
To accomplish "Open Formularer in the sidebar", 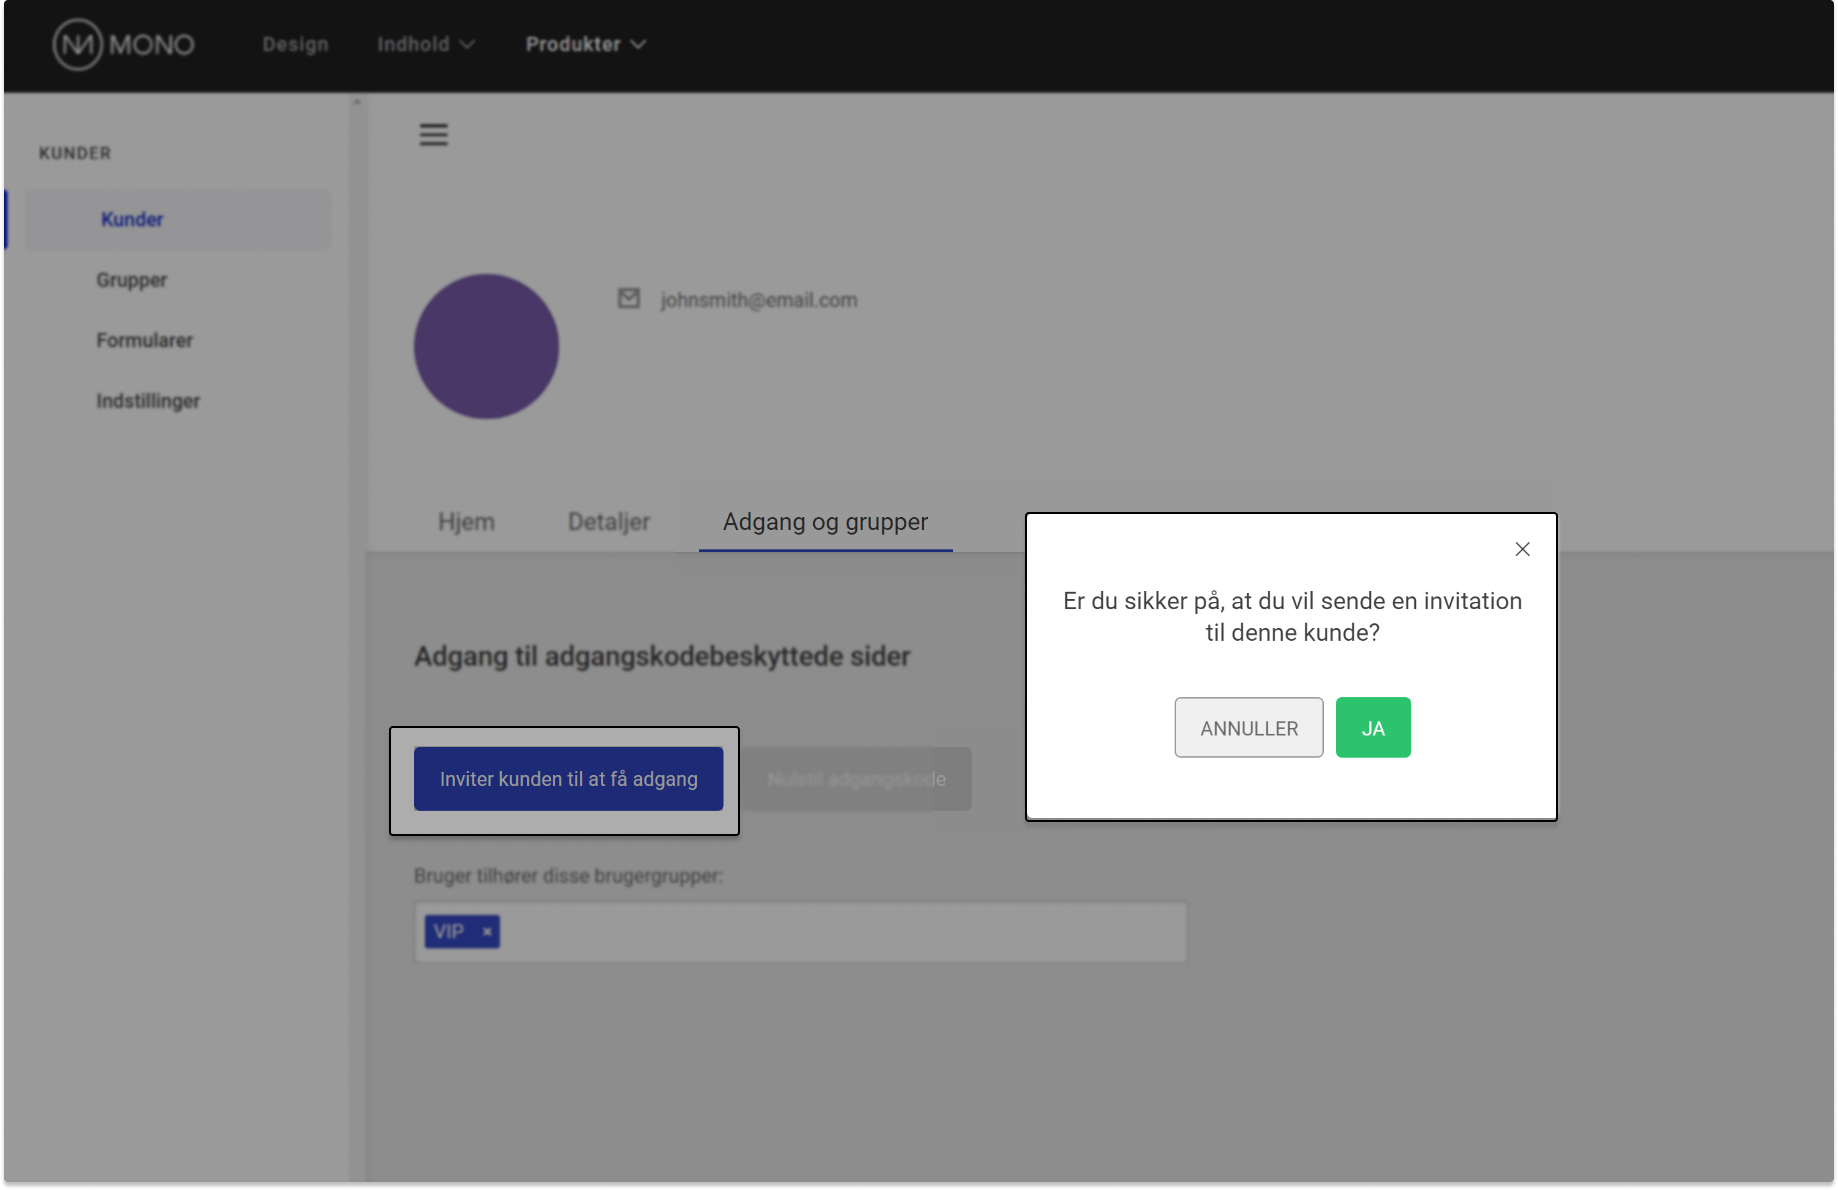I will tap(144, 341).
